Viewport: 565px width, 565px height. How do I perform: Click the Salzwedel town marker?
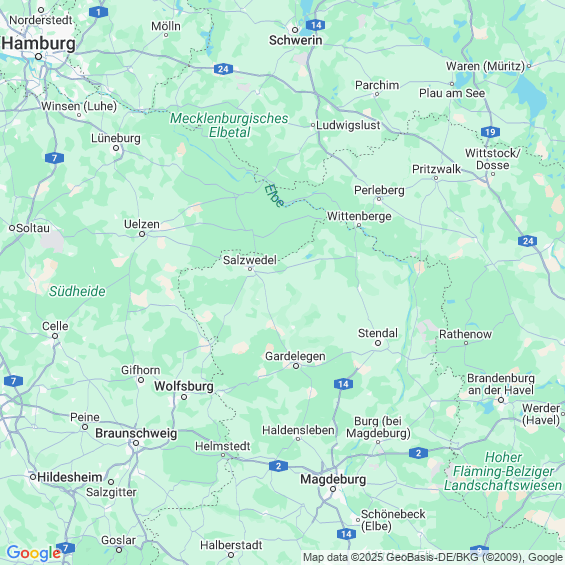(x=250, y=269)
